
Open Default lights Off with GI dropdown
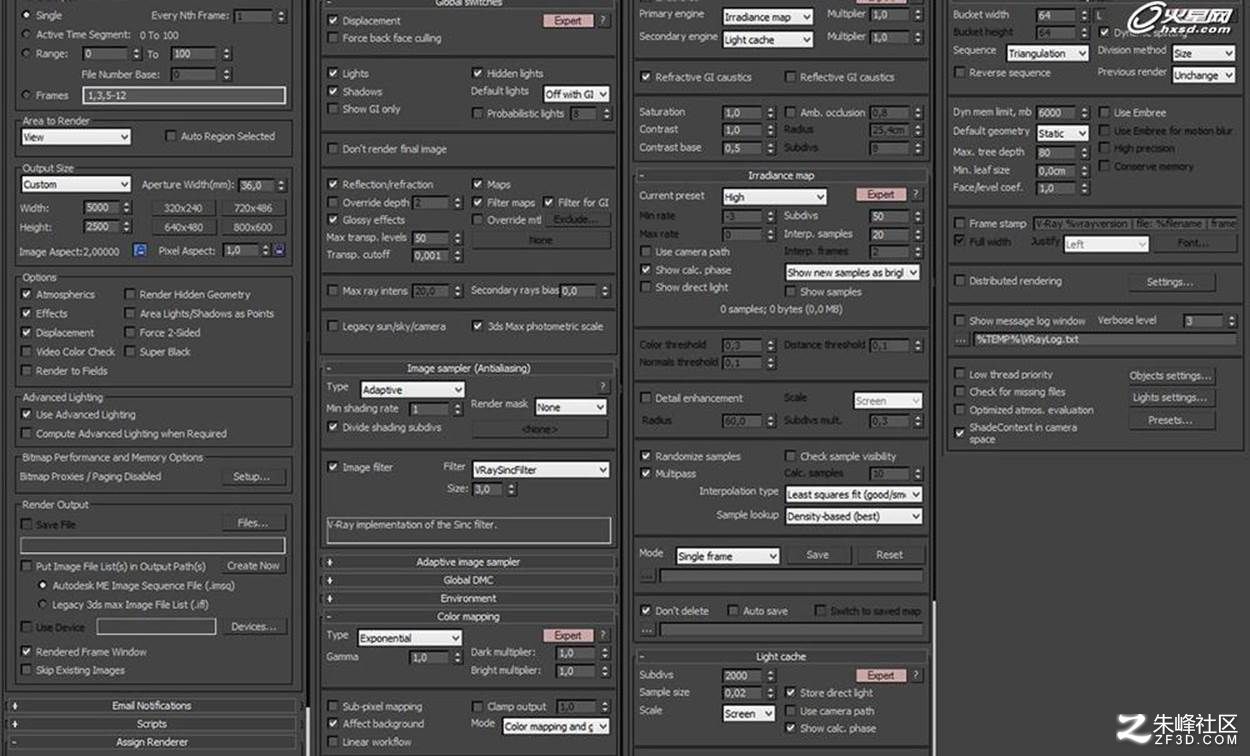point(576,94)
